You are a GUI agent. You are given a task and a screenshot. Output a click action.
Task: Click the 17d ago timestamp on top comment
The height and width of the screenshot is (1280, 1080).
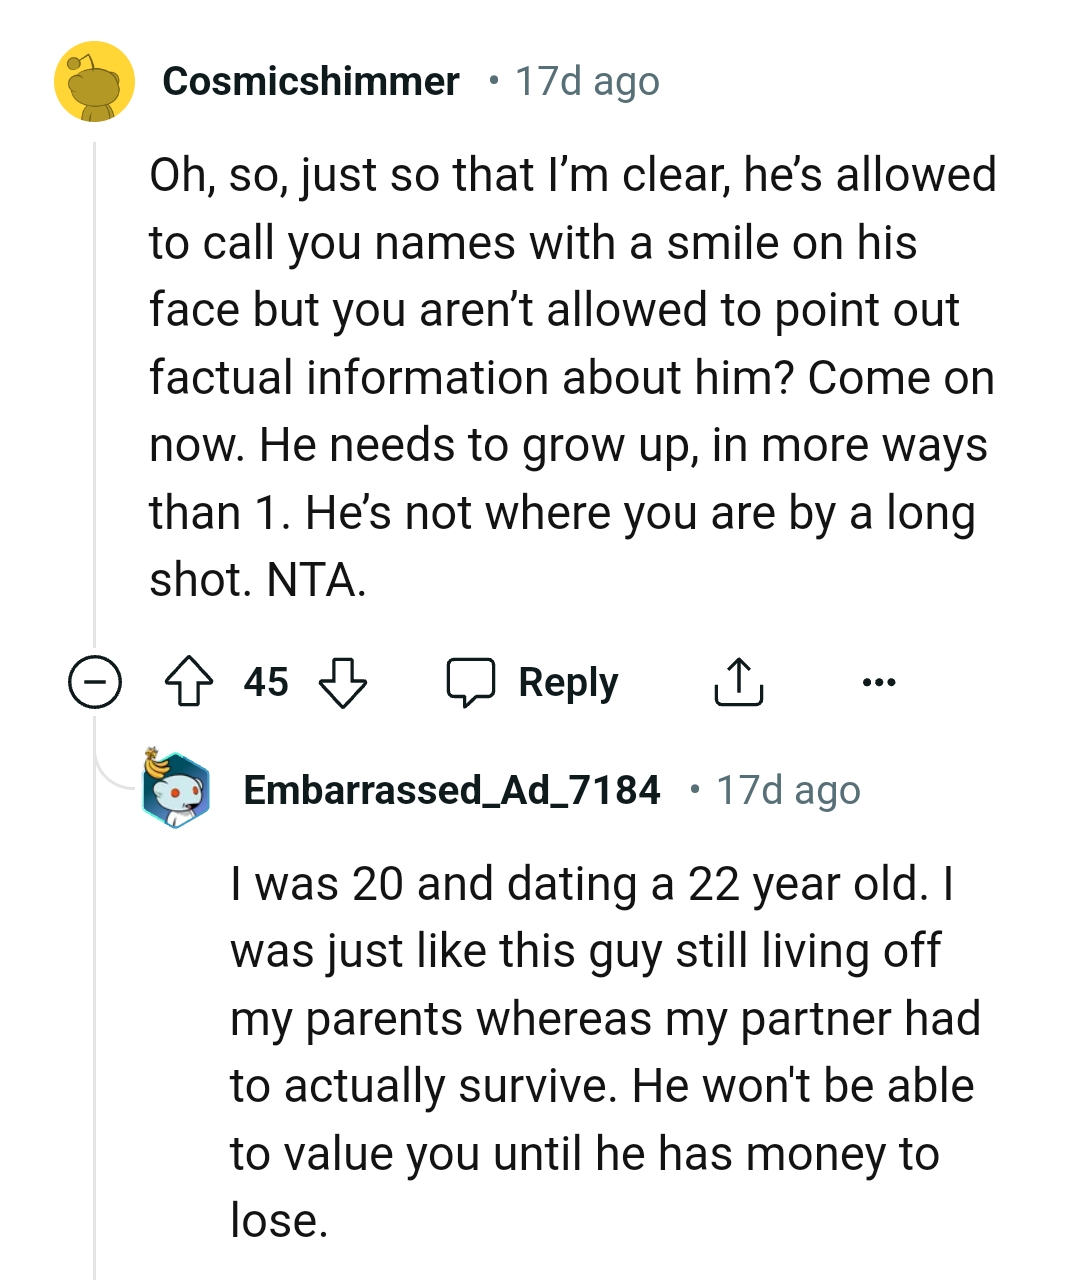click(x=585, y=80)
